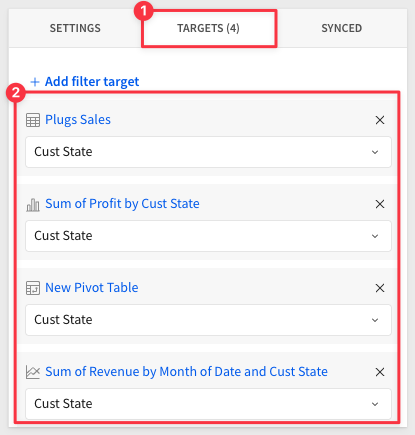Select the Targets (4) tab
The image size is (415, 435).
(x=208, y=28)
